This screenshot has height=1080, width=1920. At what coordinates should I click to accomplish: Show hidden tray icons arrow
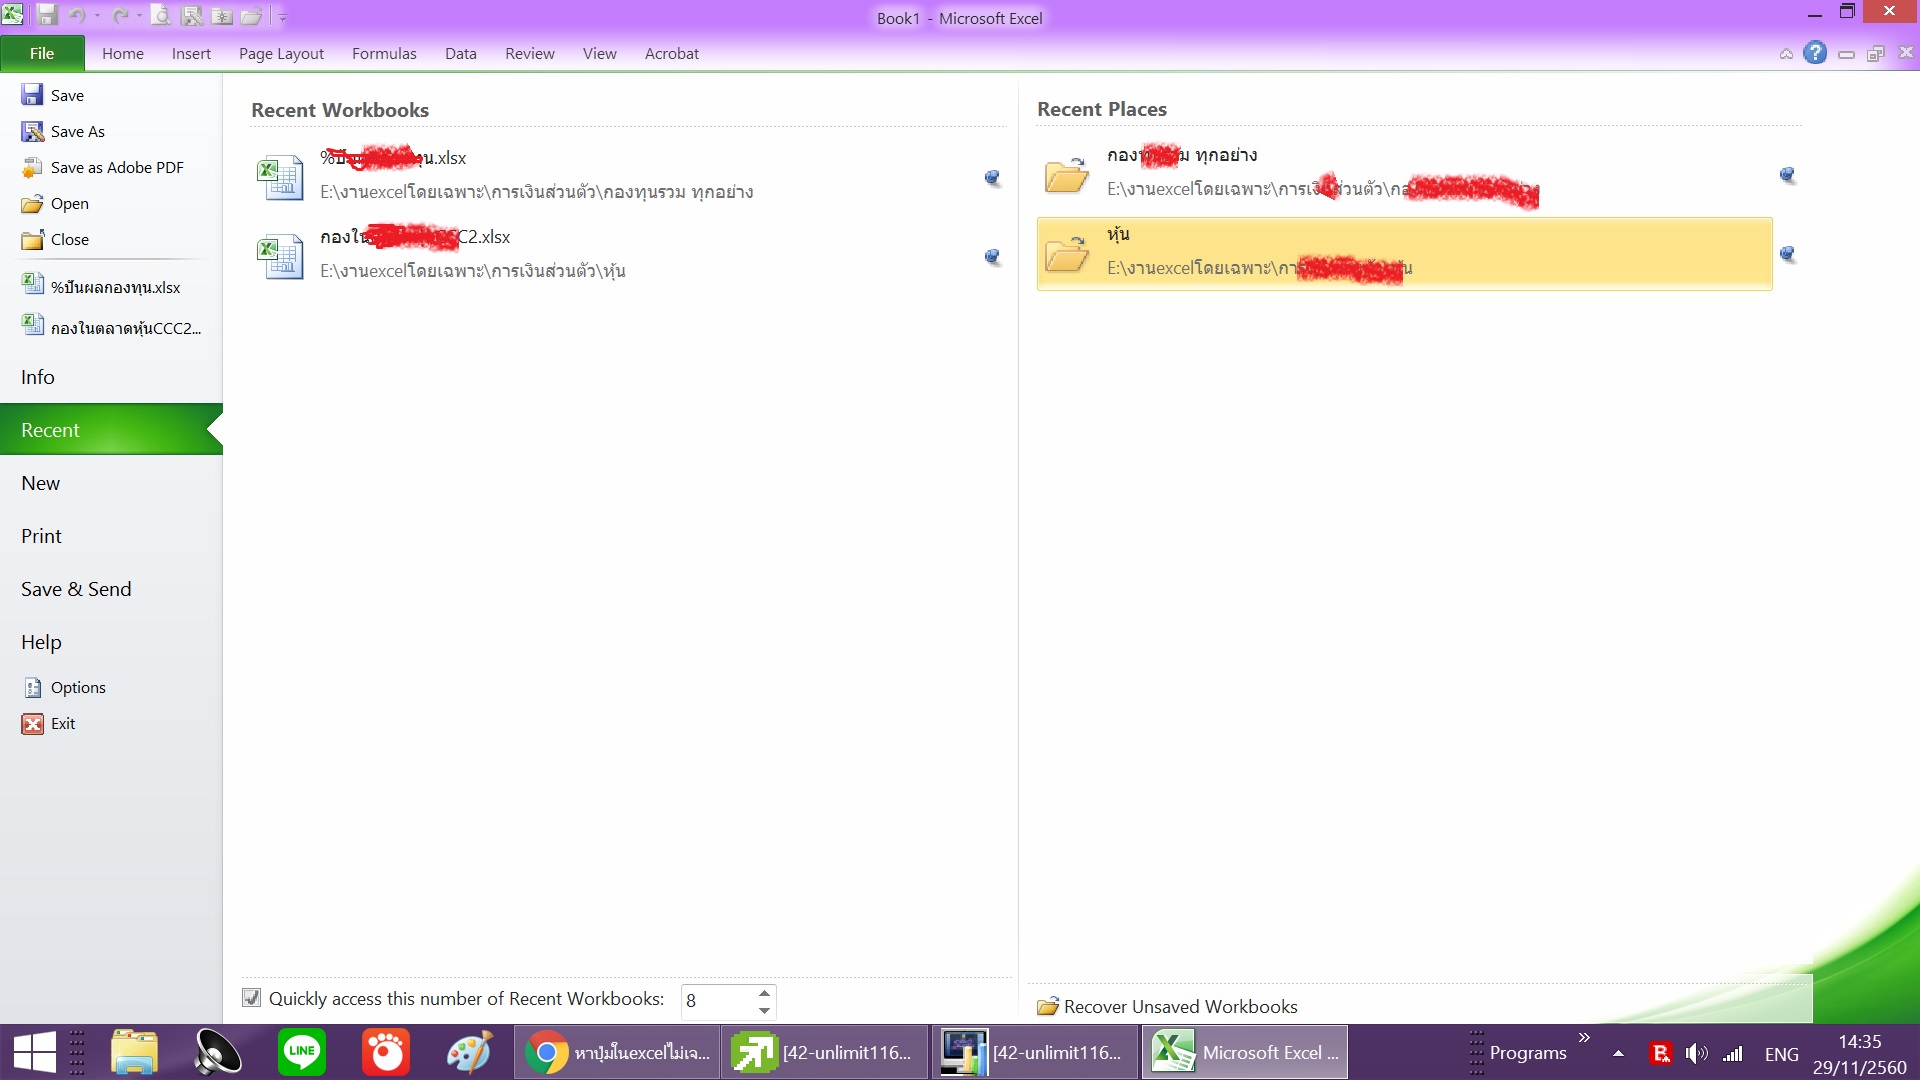tap(1618, 1053)
